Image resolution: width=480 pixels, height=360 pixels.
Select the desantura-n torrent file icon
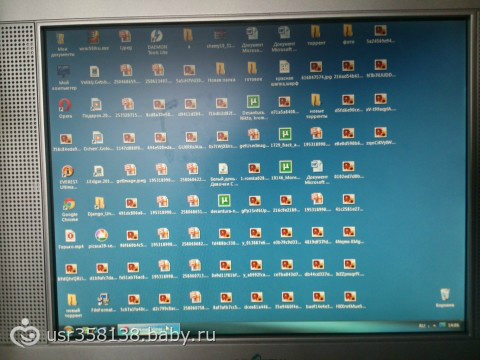point(225,204)
